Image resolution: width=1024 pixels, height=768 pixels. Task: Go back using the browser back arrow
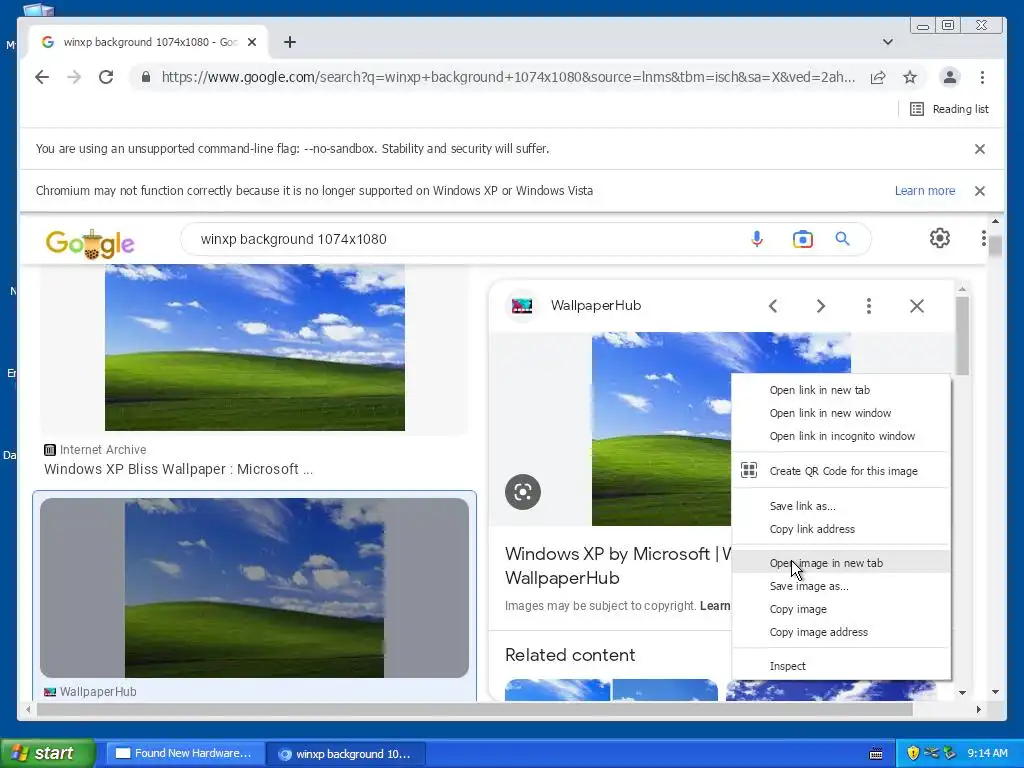[42, 77]
